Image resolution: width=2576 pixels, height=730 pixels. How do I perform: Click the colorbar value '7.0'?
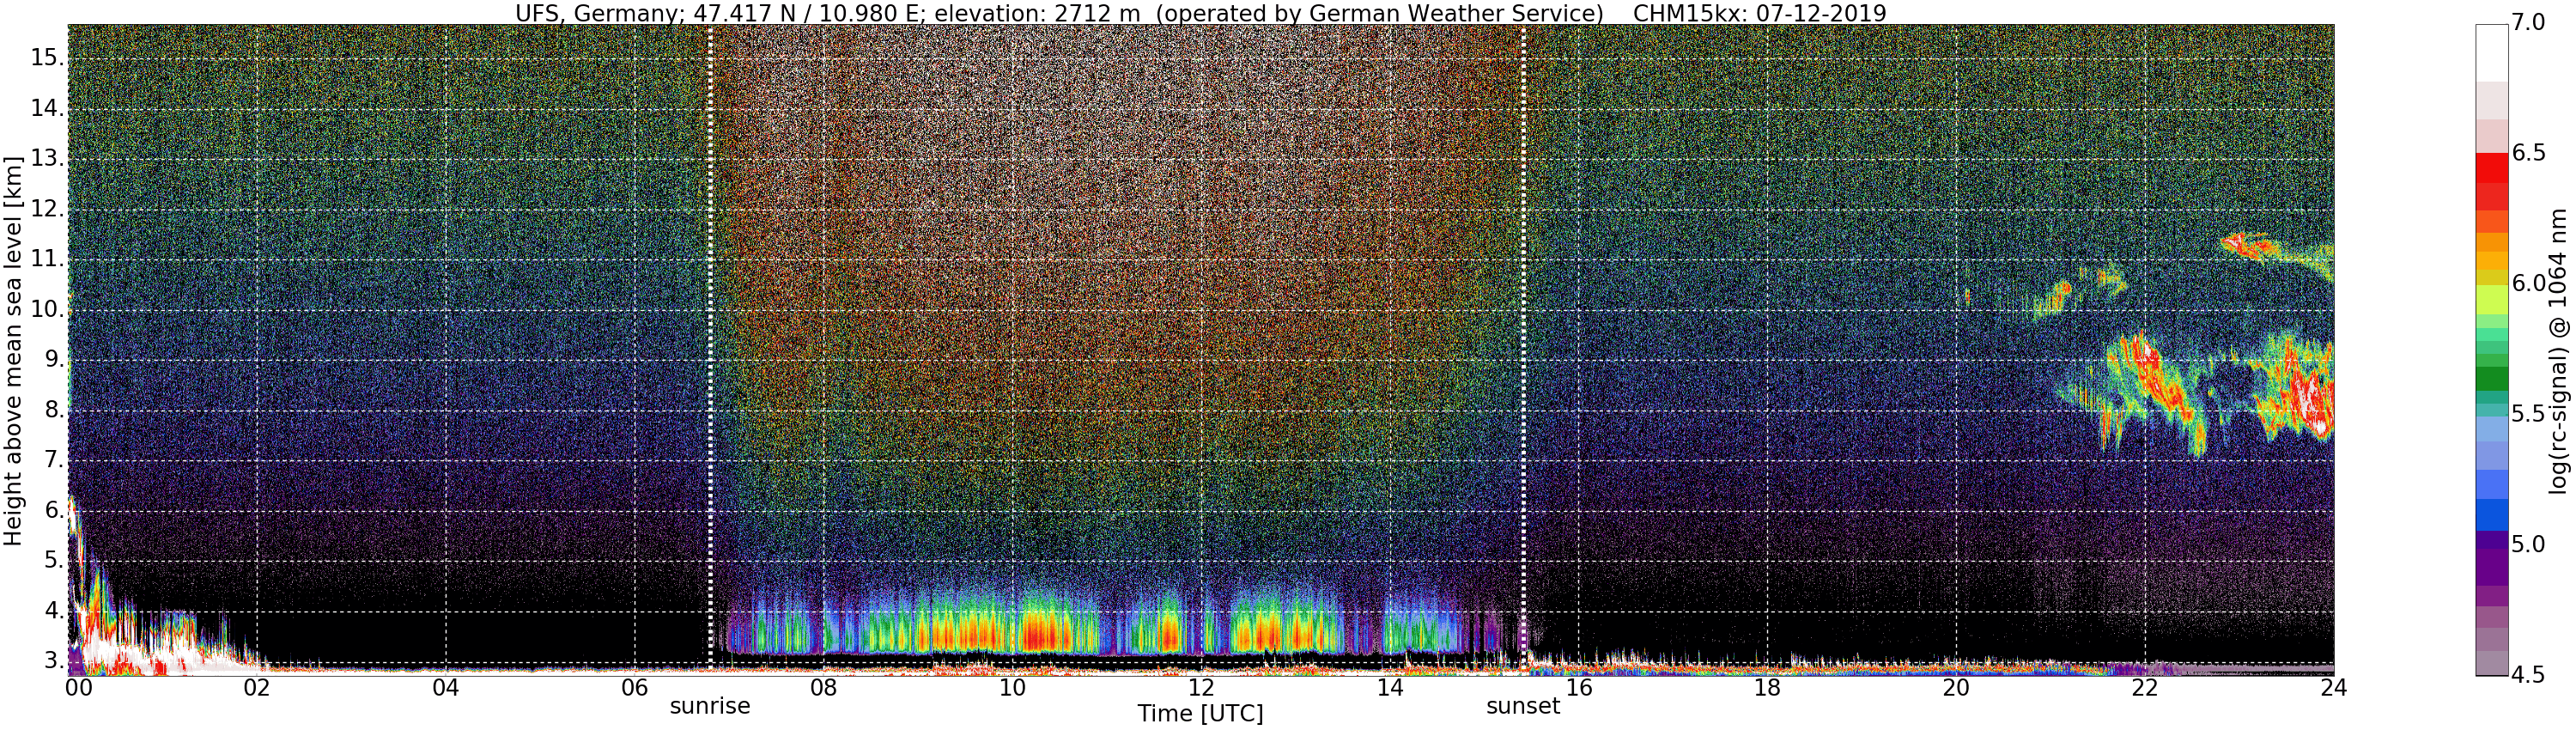click(2528, 23)
